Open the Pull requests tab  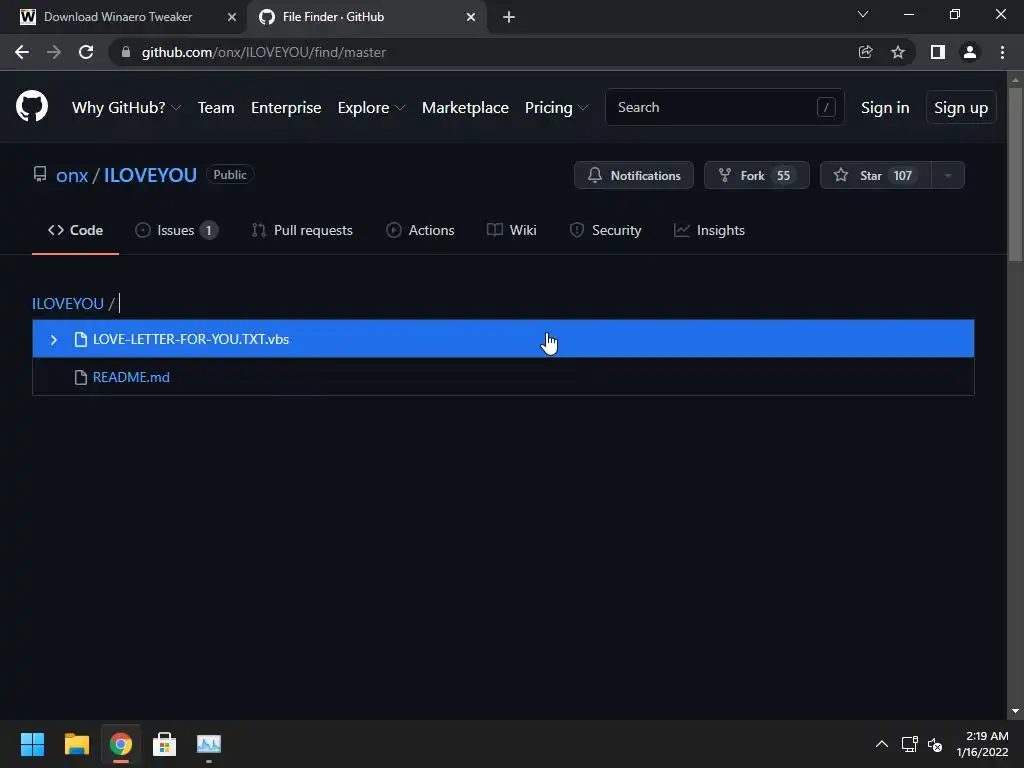coord(302,231)
